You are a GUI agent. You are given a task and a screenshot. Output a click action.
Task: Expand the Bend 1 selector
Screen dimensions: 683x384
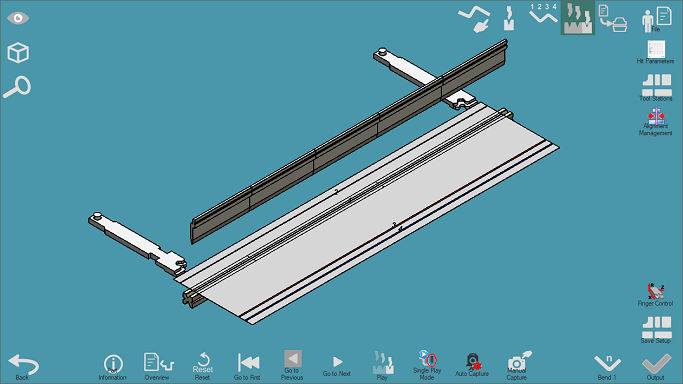(607, 367)
